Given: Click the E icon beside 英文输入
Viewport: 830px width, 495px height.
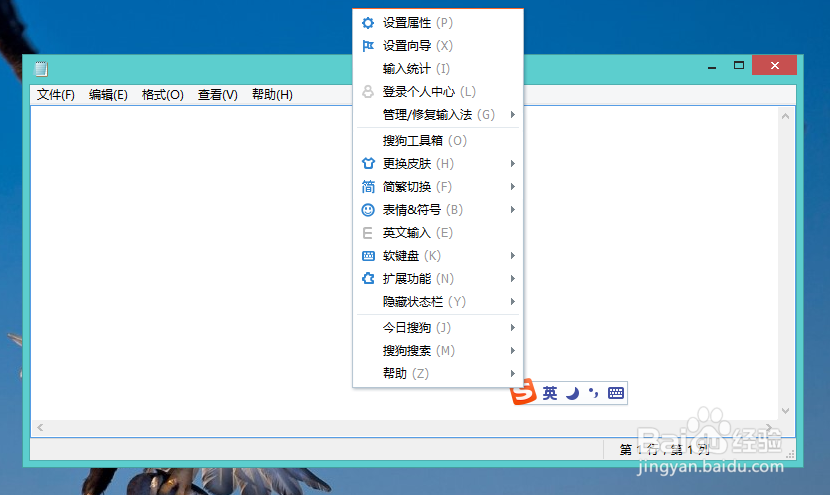Looking at the screenshot, I should point(367,233).
